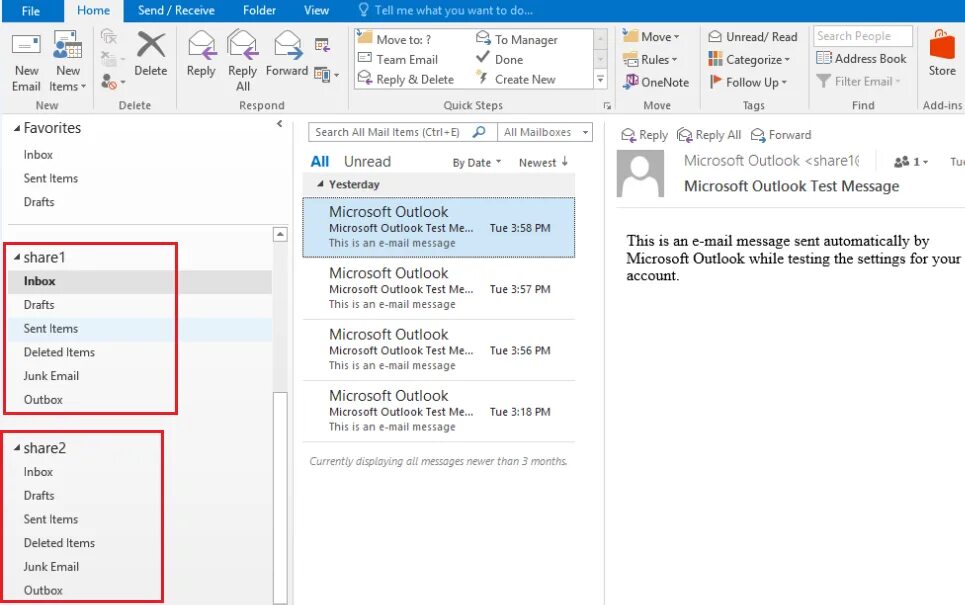Open the Quick Steps dialog launcher
This screenshot has height=605, width=965.
click(607, 106)
